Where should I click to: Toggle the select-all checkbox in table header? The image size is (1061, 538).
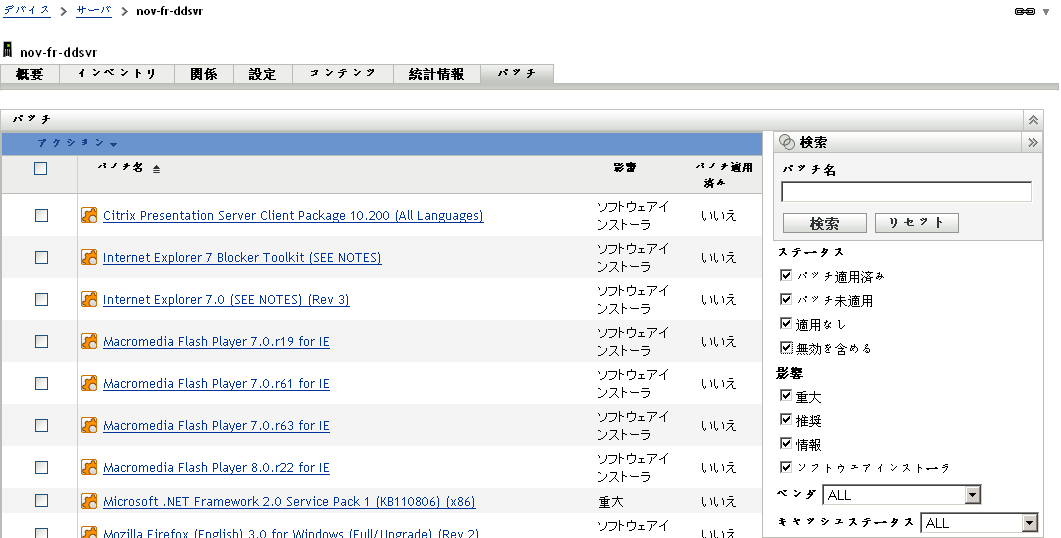pyautogui.click(x=41, y=169)
